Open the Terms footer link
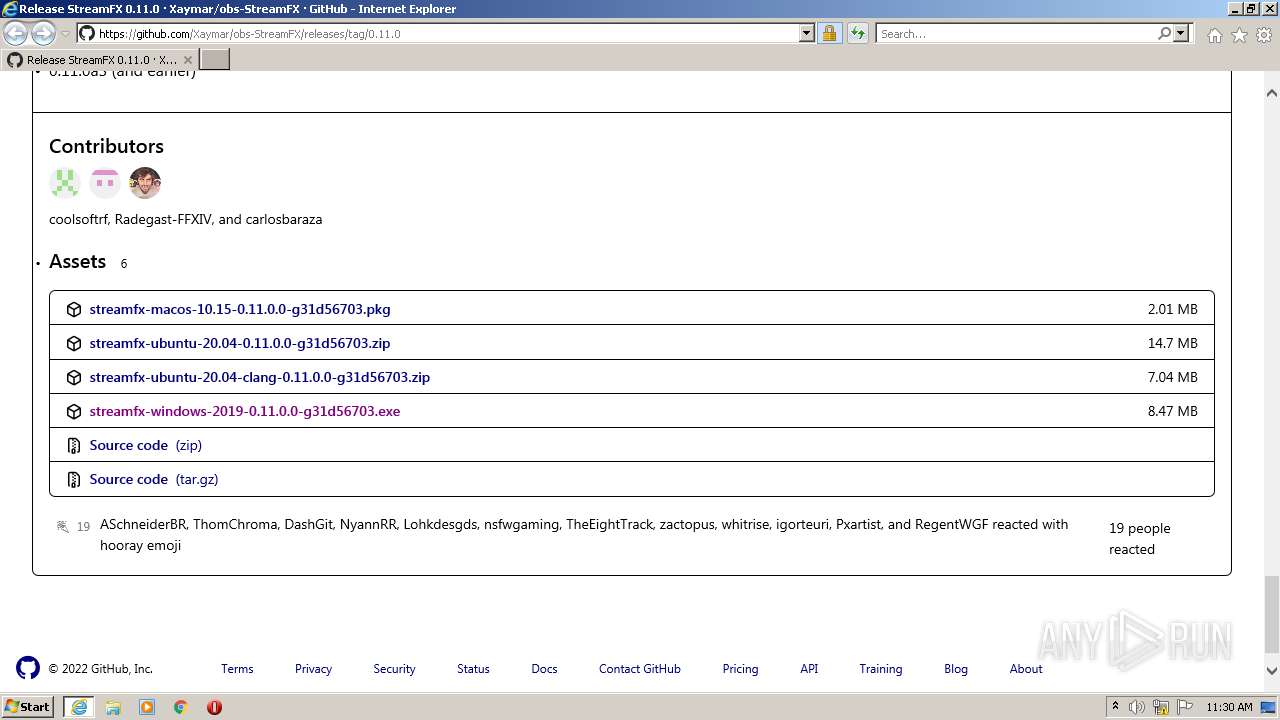 [237, 669]
